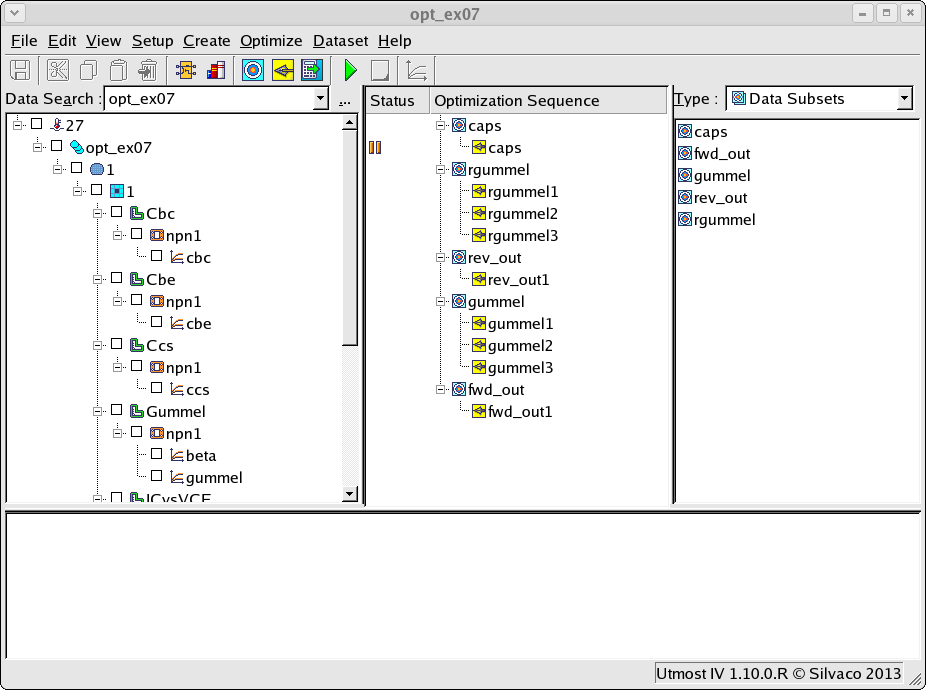Open the Create menu
Image resolution: width=926 pixels, height=690 pixels.
click(x=207, y=41)
